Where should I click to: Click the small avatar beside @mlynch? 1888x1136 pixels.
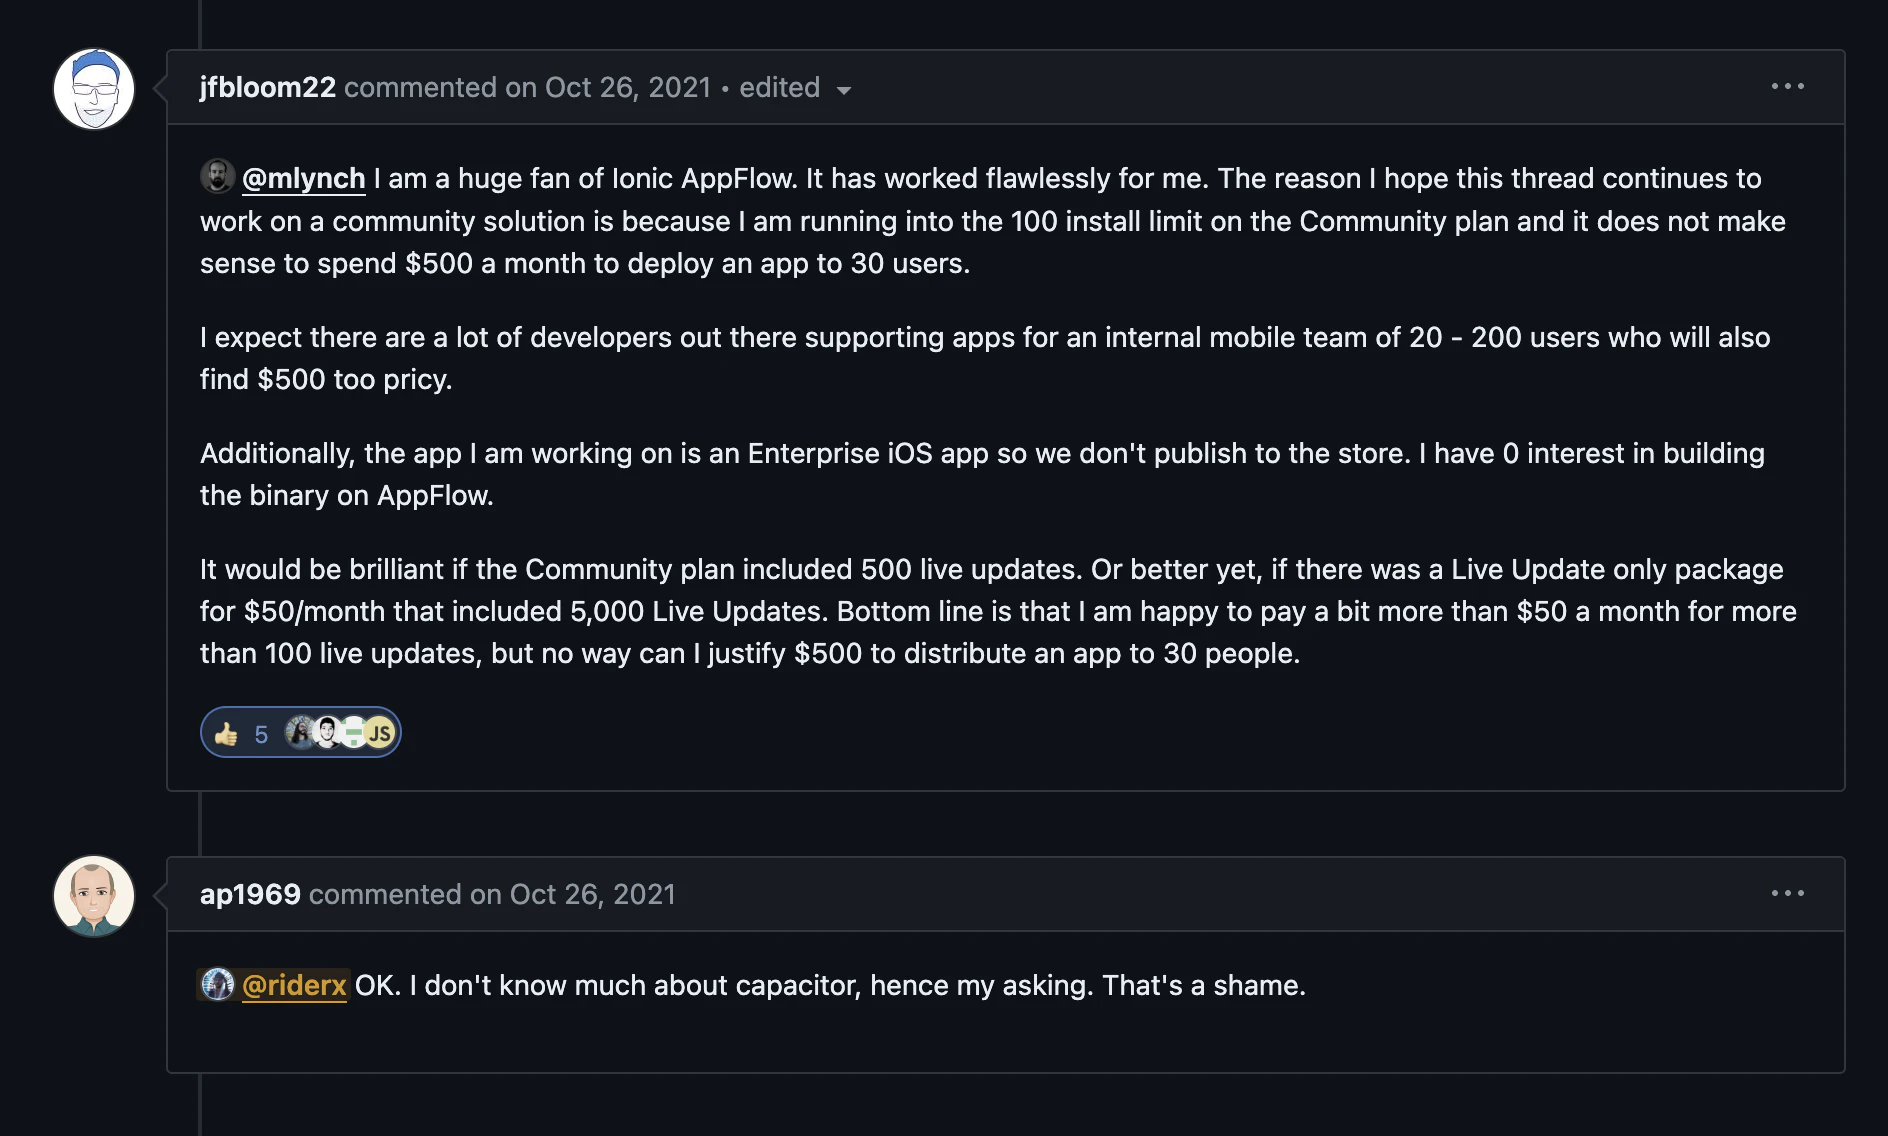pyautogui.click(x=217, y=177)
